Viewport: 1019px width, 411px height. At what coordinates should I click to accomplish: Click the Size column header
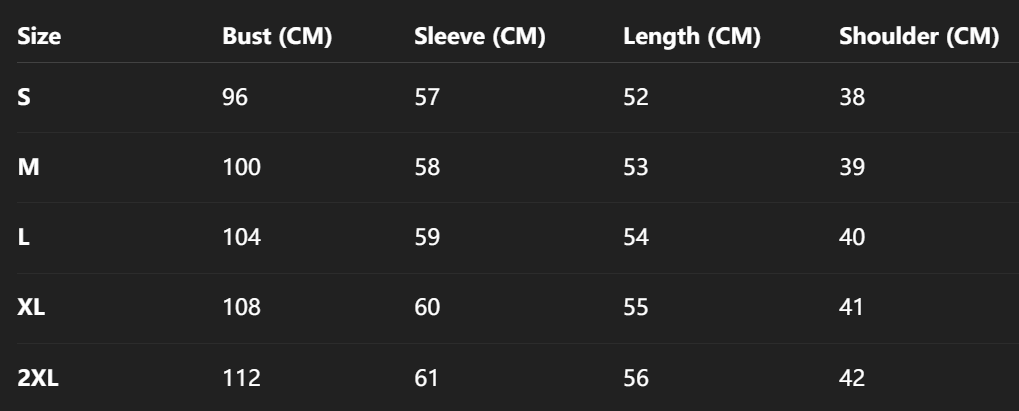click(x=40, y=38)
